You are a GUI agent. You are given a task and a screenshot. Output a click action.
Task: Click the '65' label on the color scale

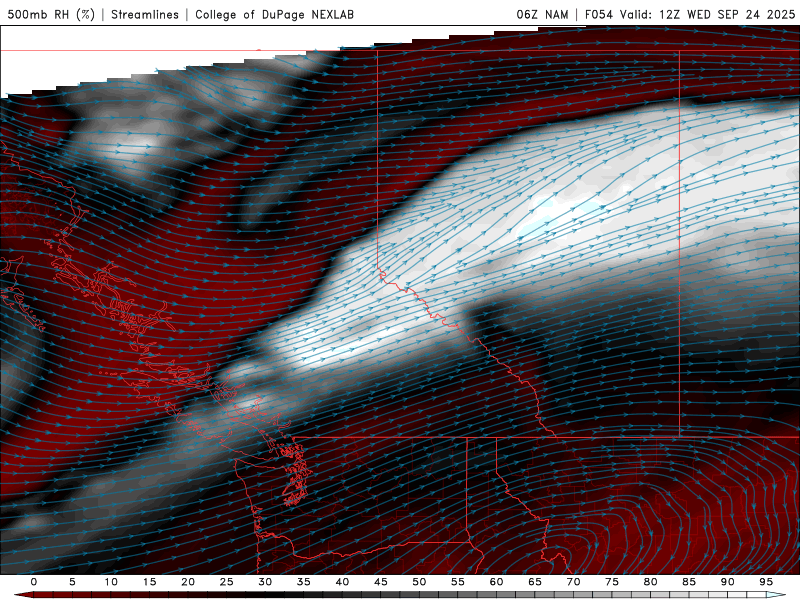coord(535,582)
